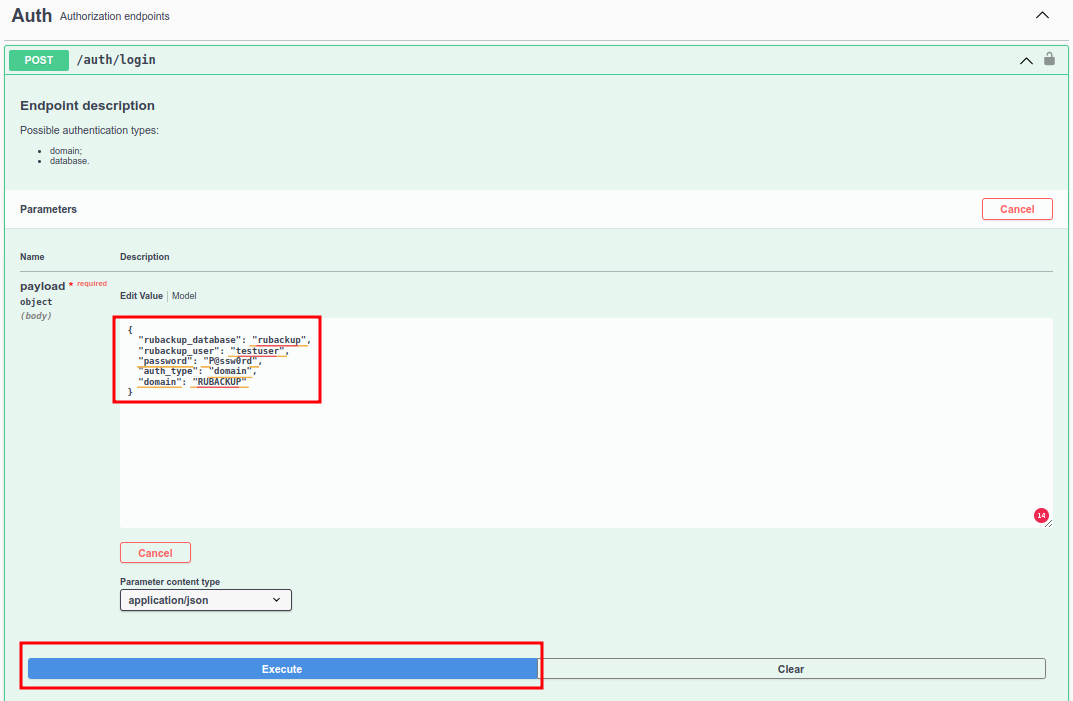1073x701 pixels.
Task: Collapse the Auth section with its arrow
Action: 1042,16
